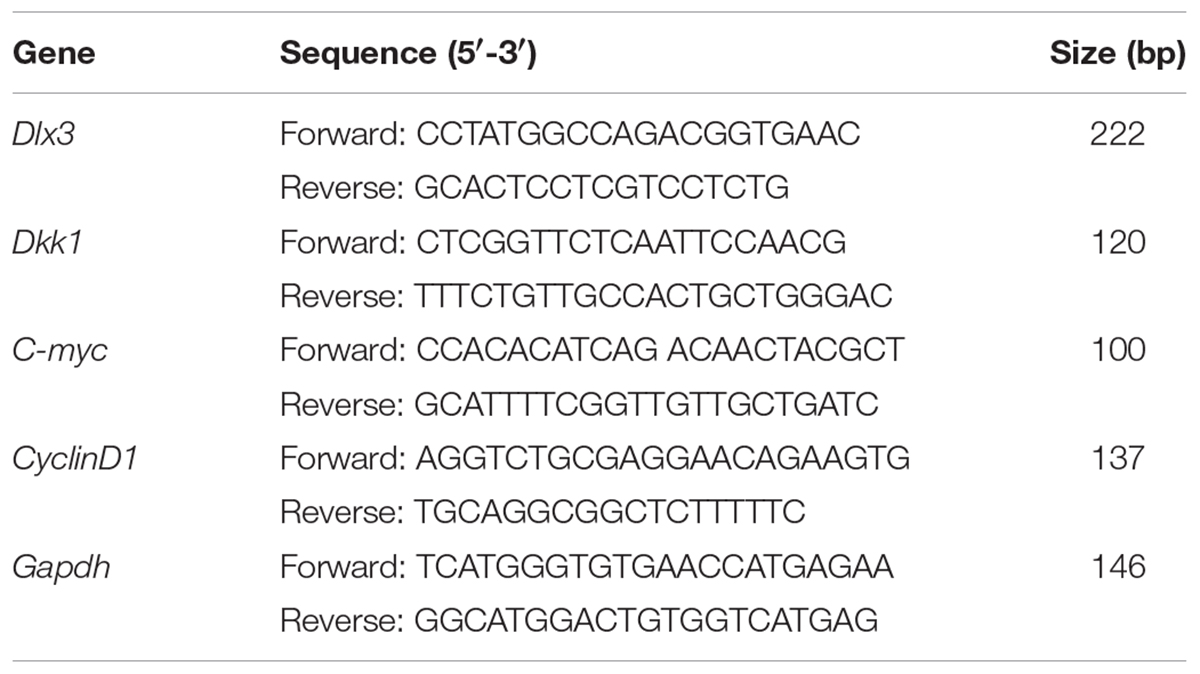Image resolution: width=1200 pixels, height=674 pixels.
Task: Select the Gapdh gene name
Action: pos(49,567)
